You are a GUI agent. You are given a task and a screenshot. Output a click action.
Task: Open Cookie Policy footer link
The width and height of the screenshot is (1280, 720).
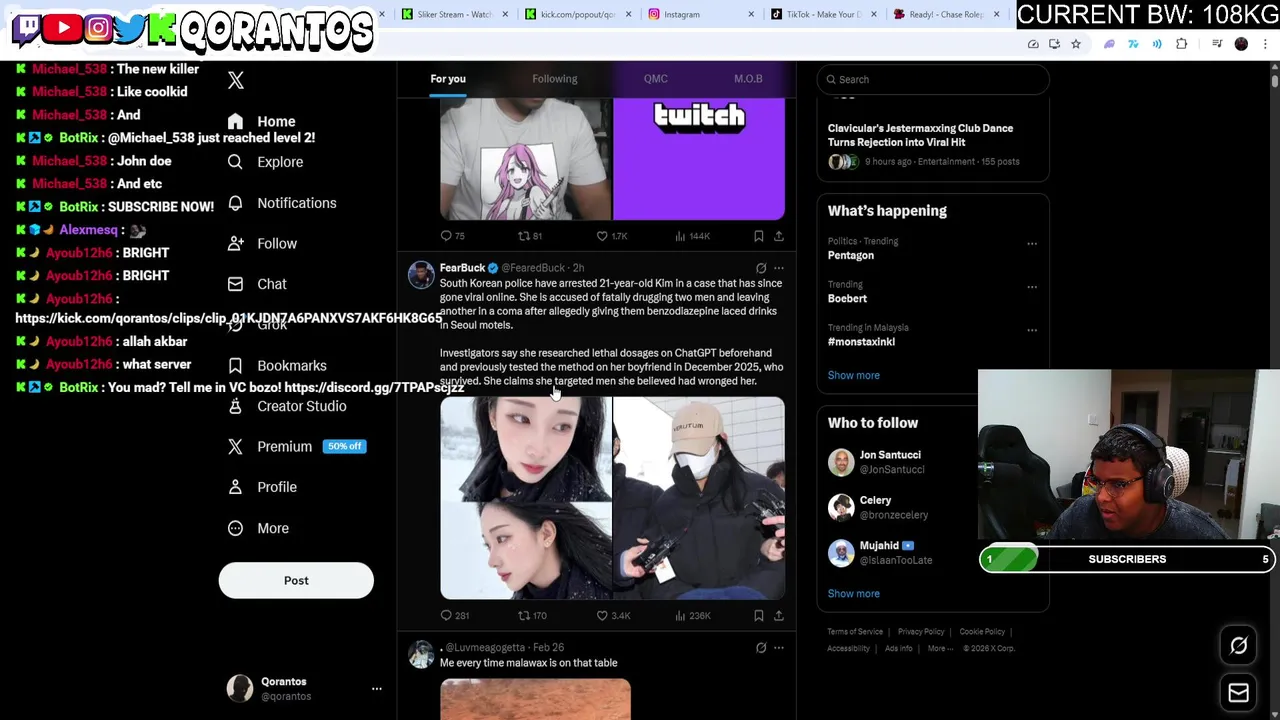pyautogui.click(x=982, y=632)
